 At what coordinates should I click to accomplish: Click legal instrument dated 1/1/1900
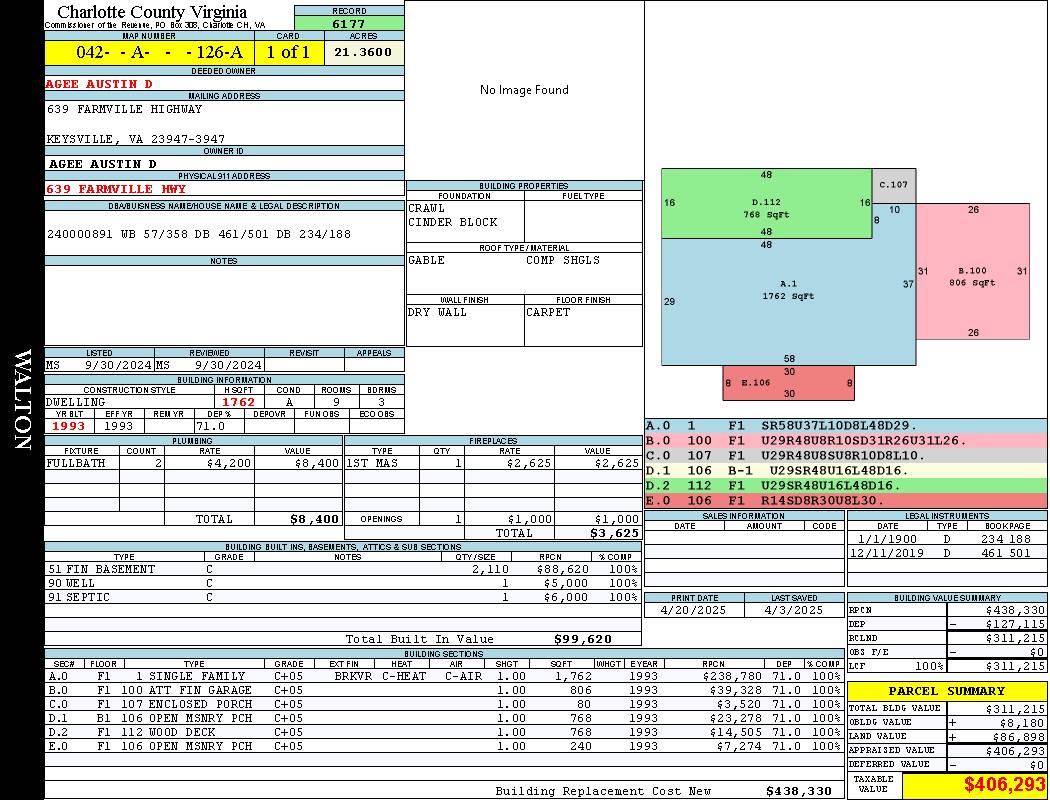coord(947,539)
